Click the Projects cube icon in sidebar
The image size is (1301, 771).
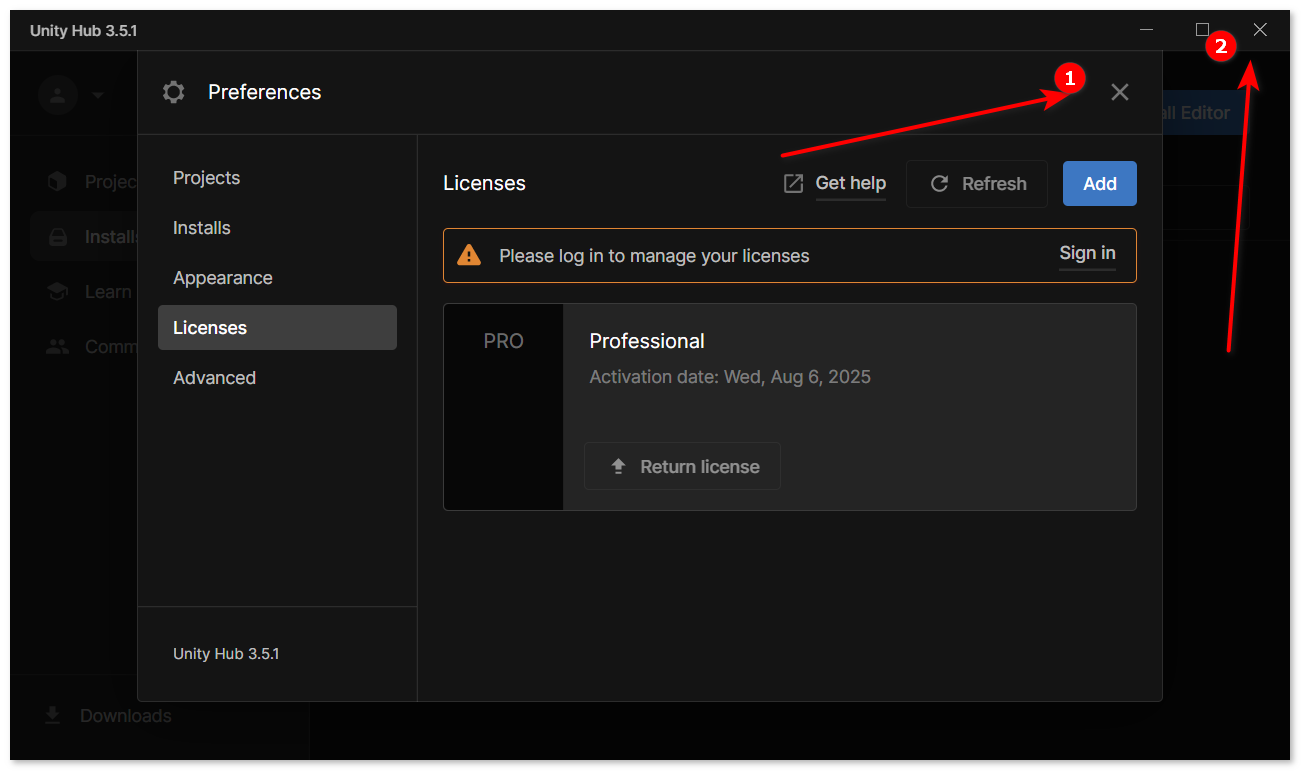58,181
